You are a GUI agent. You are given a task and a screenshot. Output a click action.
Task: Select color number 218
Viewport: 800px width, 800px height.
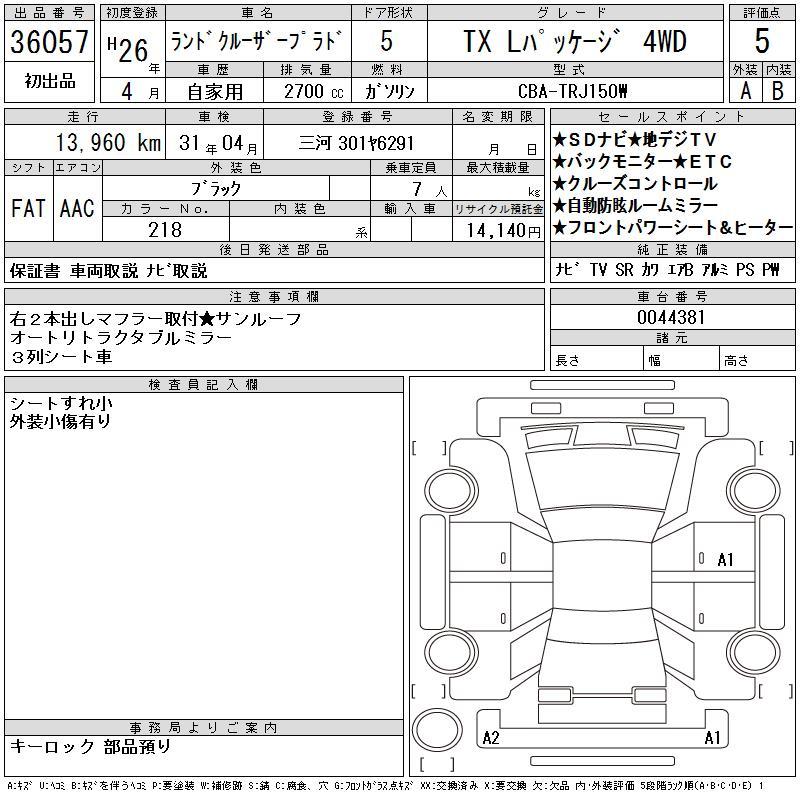tap(165, 230)
